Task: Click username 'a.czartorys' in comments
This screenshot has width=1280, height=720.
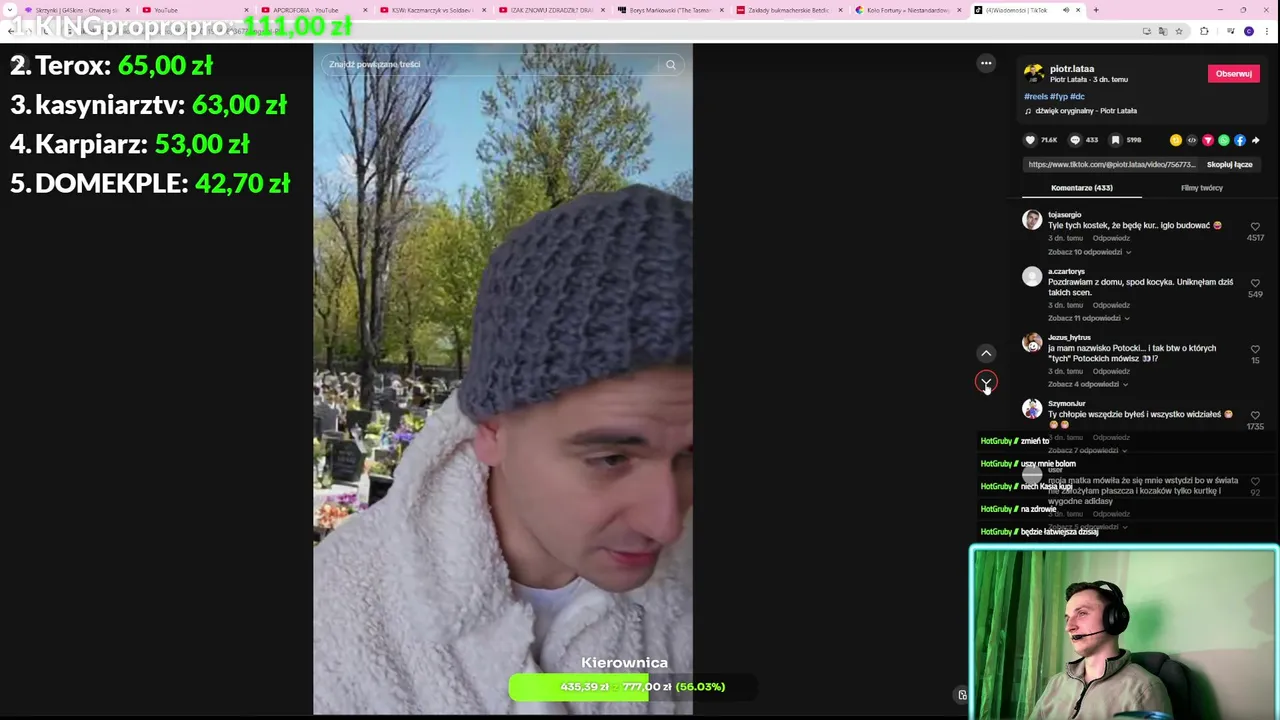Action: tap(1065, 271)
